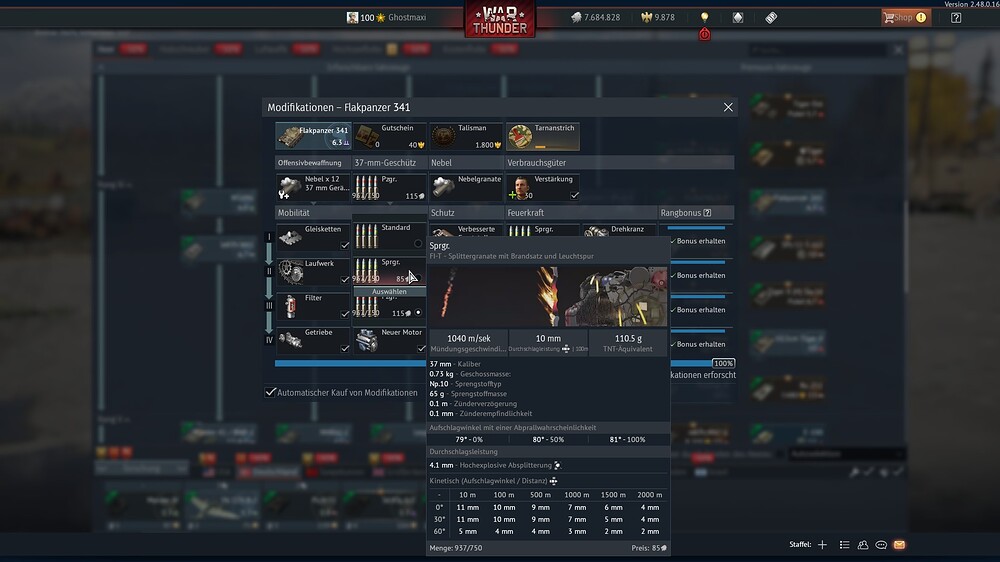Open the warbond diamond icon
Image resolution: width=1000 pixels, height=562 pixels.
[x=738, y=17]
